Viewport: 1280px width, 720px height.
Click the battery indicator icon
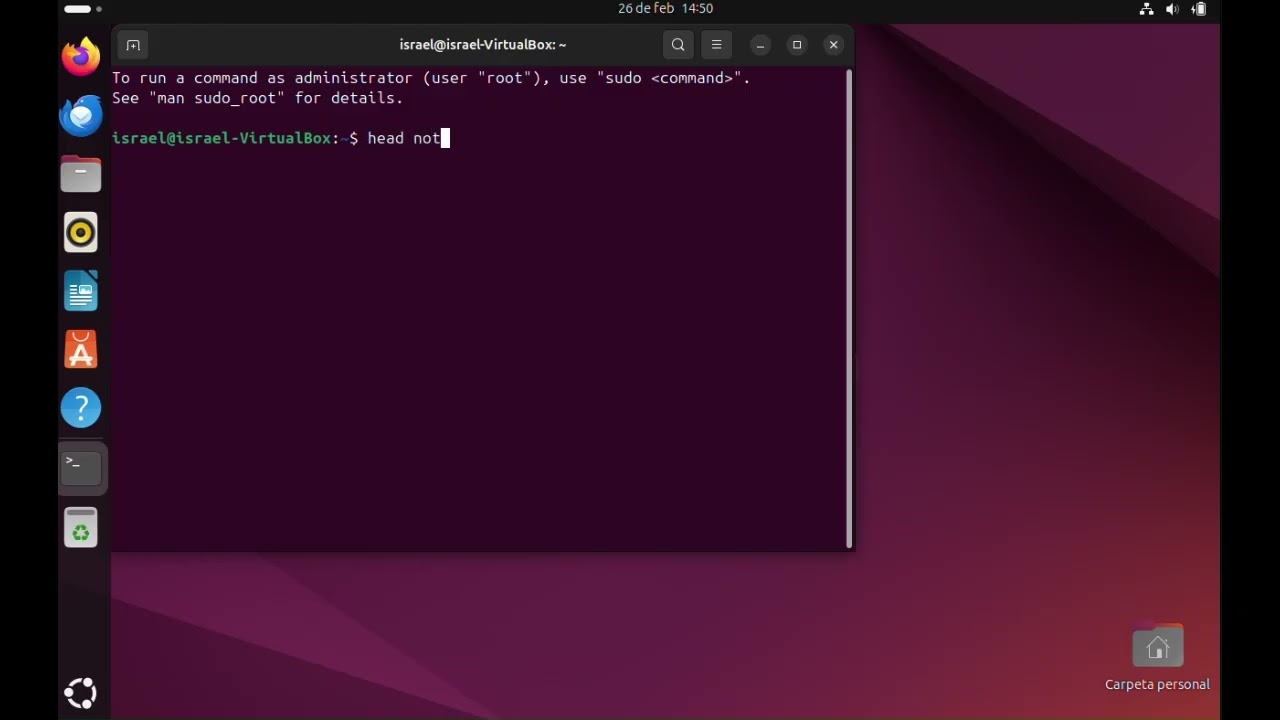[1198, 9]
